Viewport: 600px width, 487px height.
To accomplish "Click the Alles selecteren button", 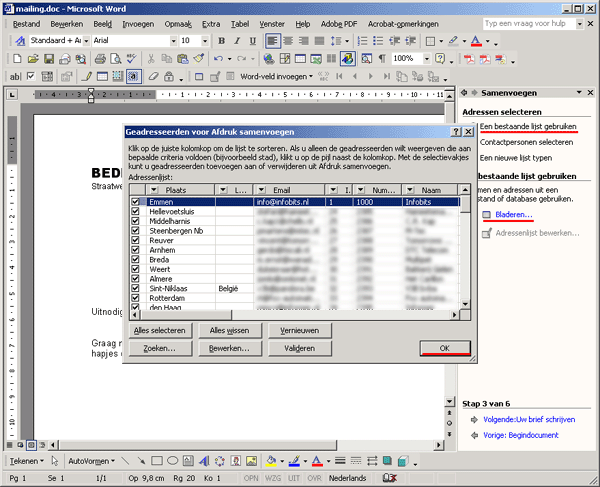I will tap(160, 329).
